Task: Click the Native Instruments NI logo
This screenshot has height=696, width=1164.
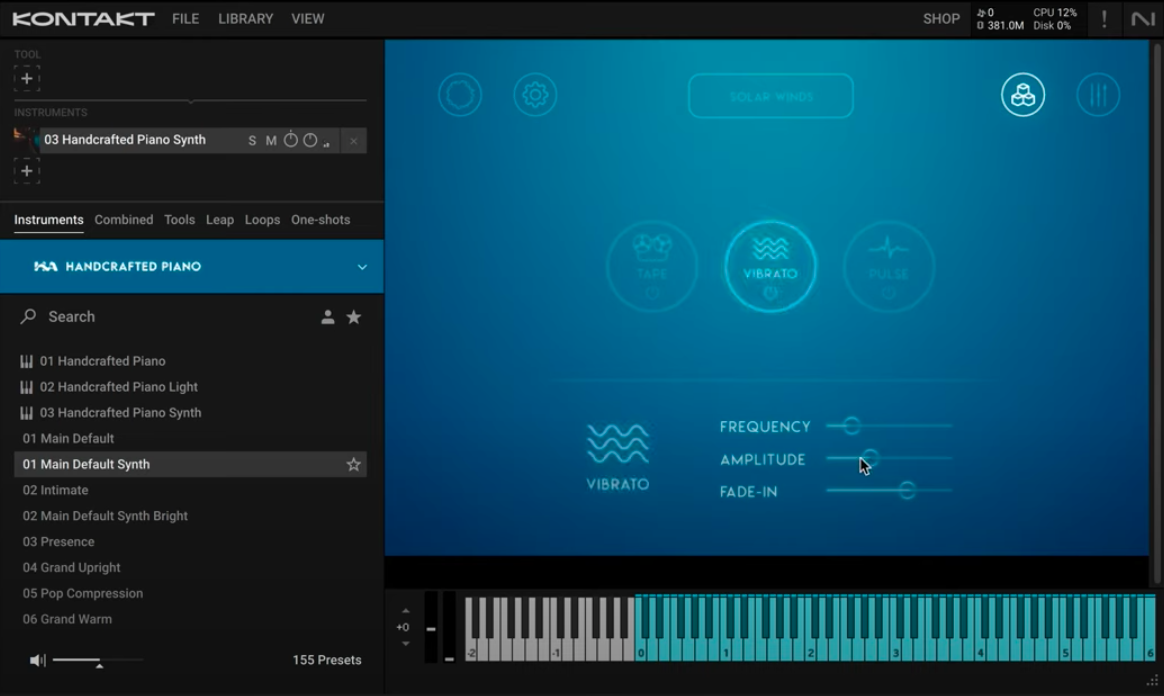Action: click(x=1142, y=19)
